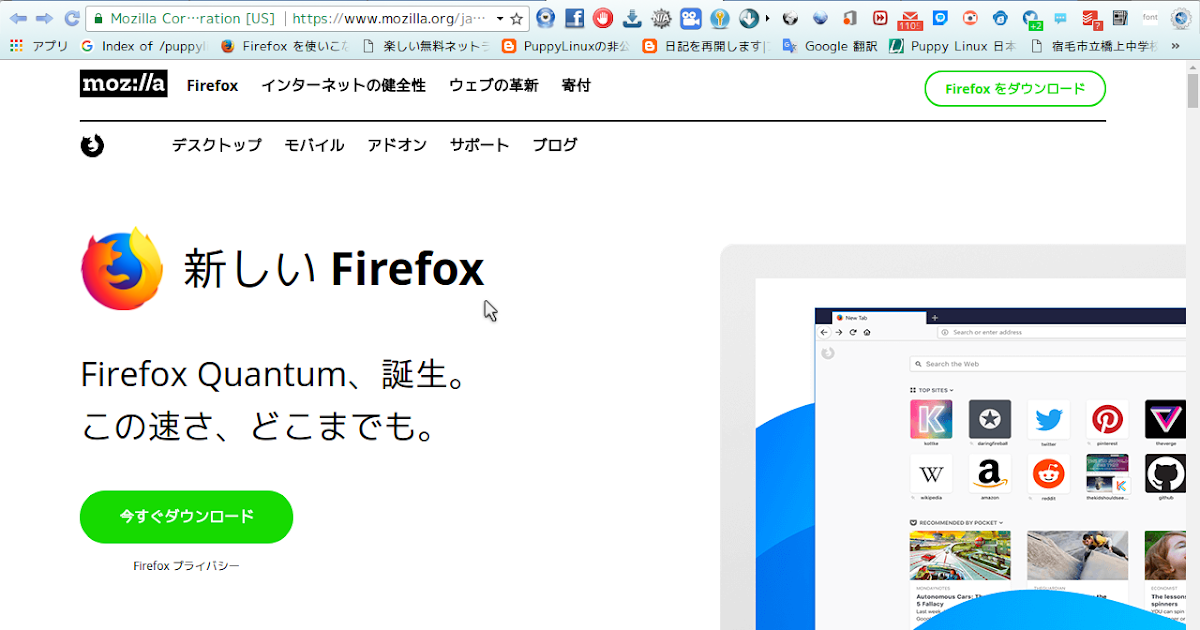Viewport: 1200px width, 630px height.
Task: Open the 楽しい無料ネット bookmark
Action: 425,46
